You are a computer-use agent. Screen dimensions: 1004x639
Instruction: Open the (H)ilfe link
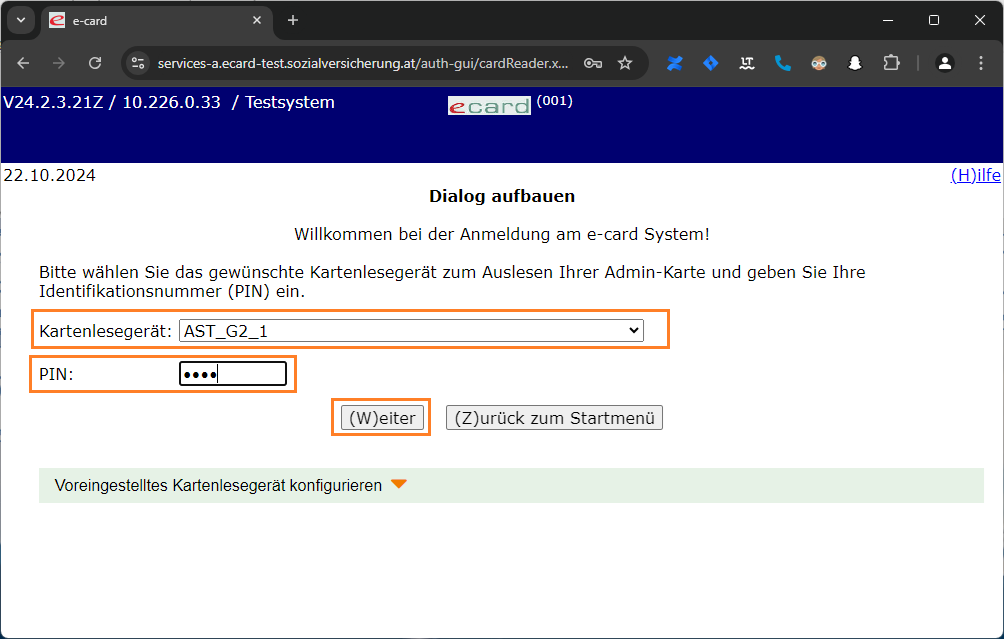point(975,175)
